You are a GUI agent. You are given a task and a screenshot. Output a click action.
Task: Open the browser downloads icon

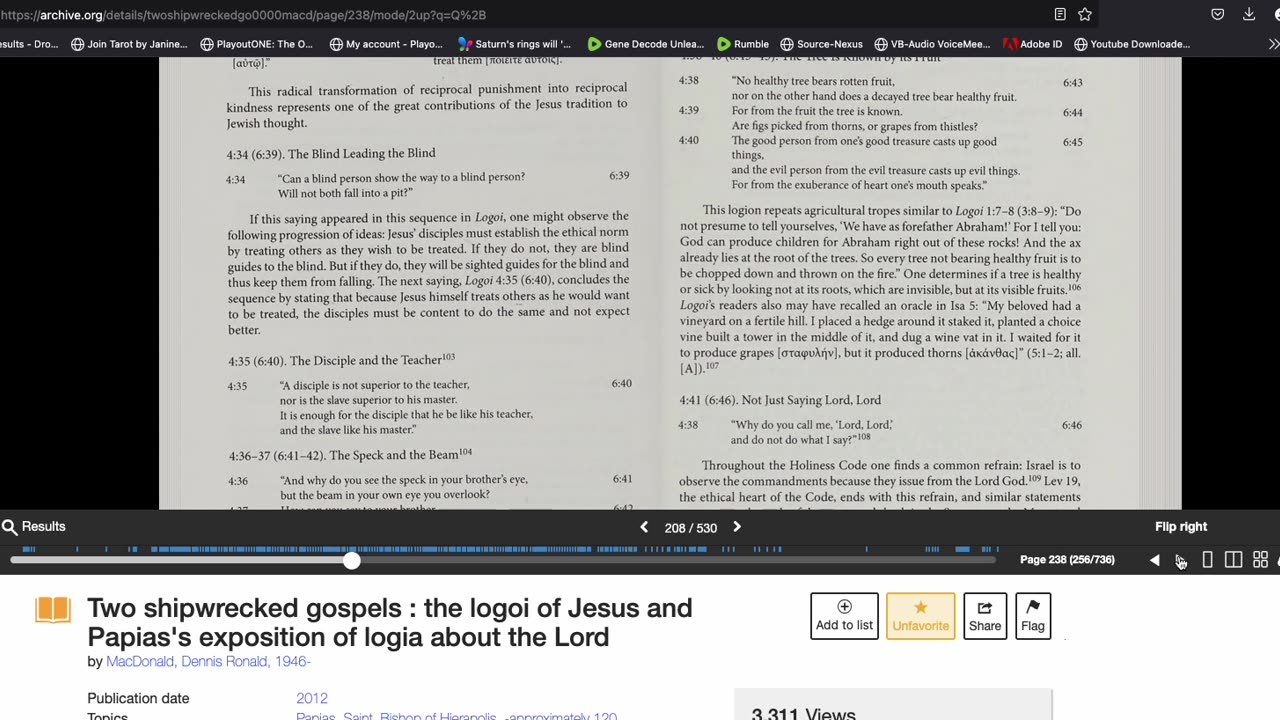tap(1249, 14)
